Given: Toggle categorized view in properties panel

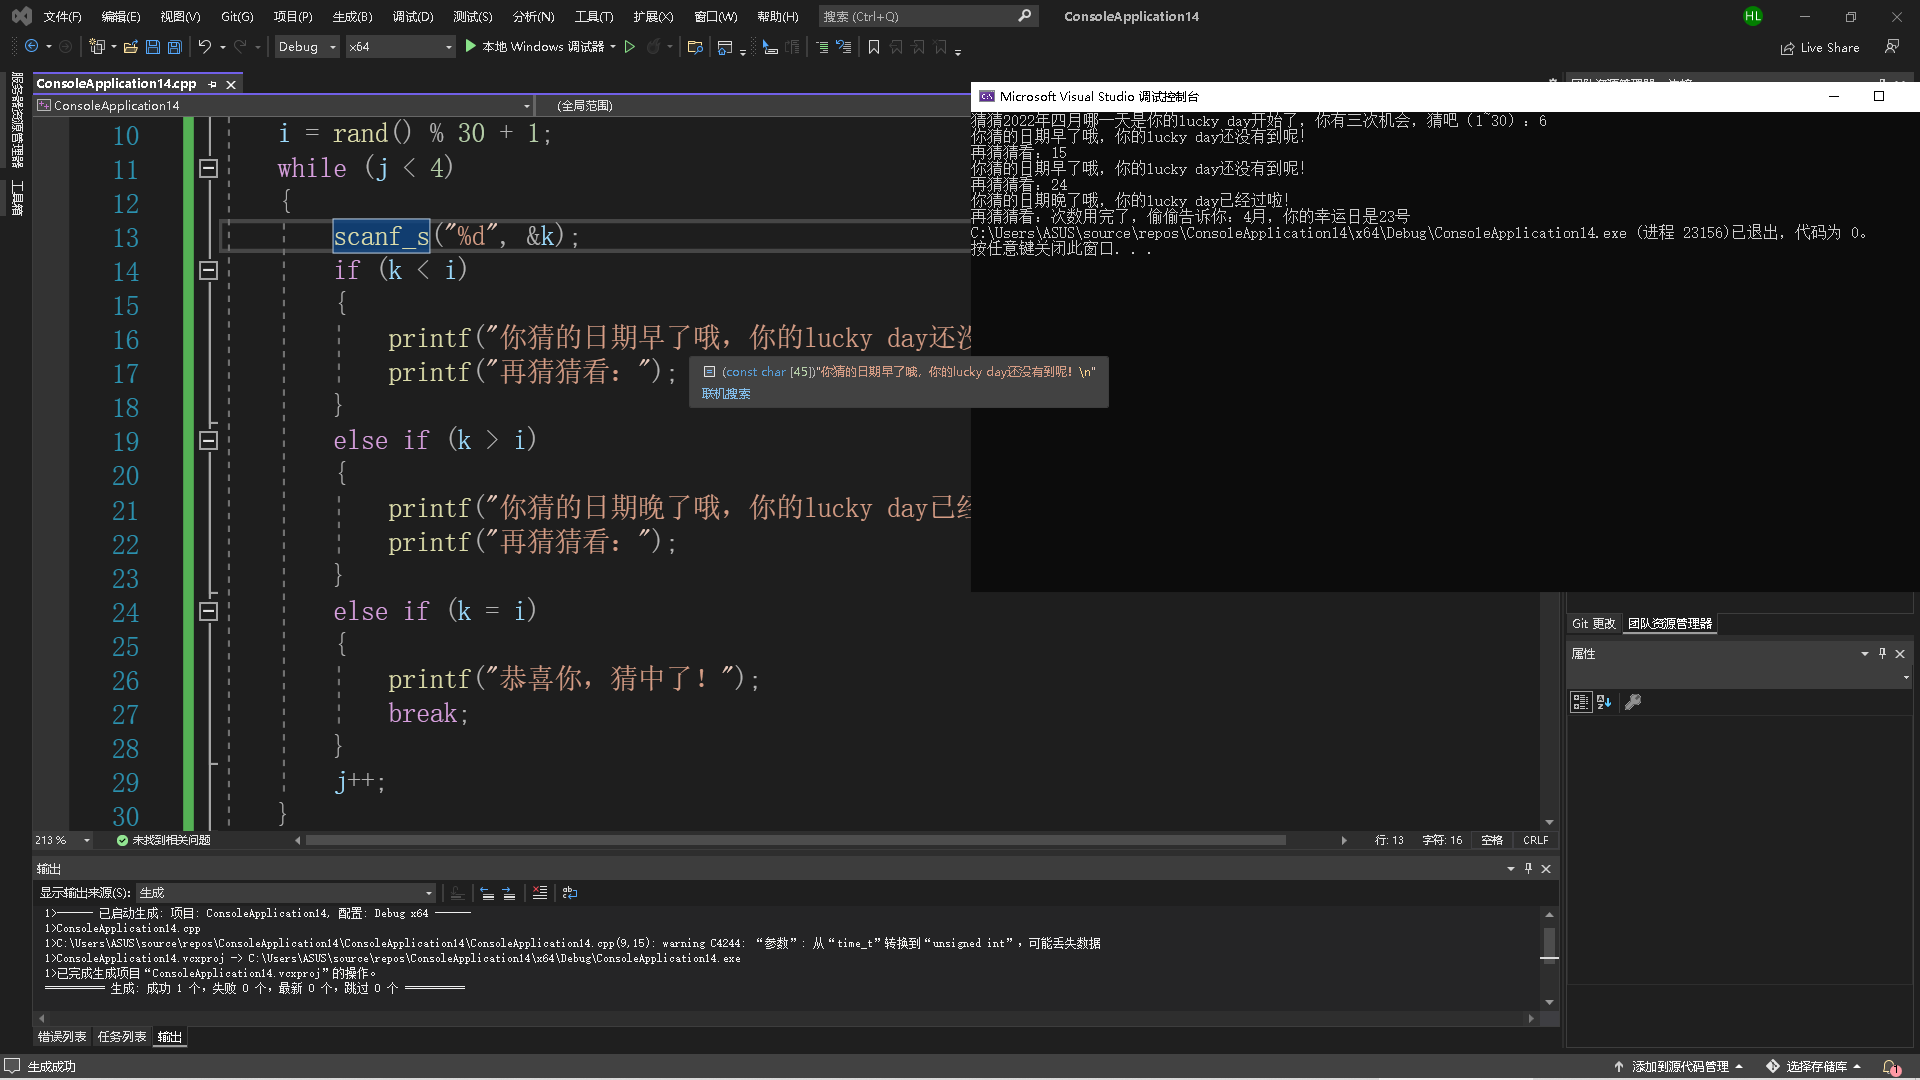Looking at the screenshot, I should (1580, 702).
